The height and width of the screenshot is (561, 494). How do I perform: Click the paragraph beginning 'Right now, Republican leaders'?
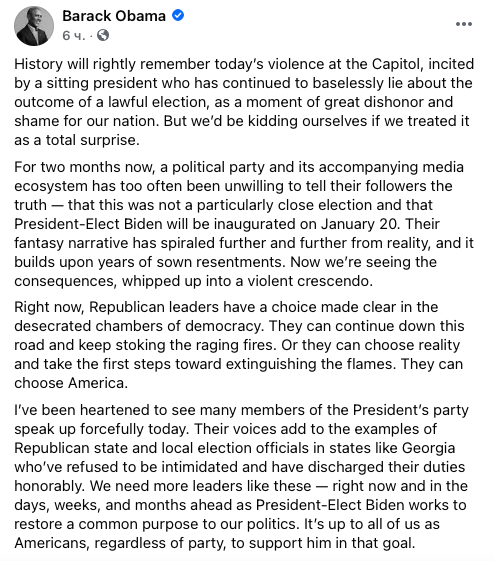(239, 345)
